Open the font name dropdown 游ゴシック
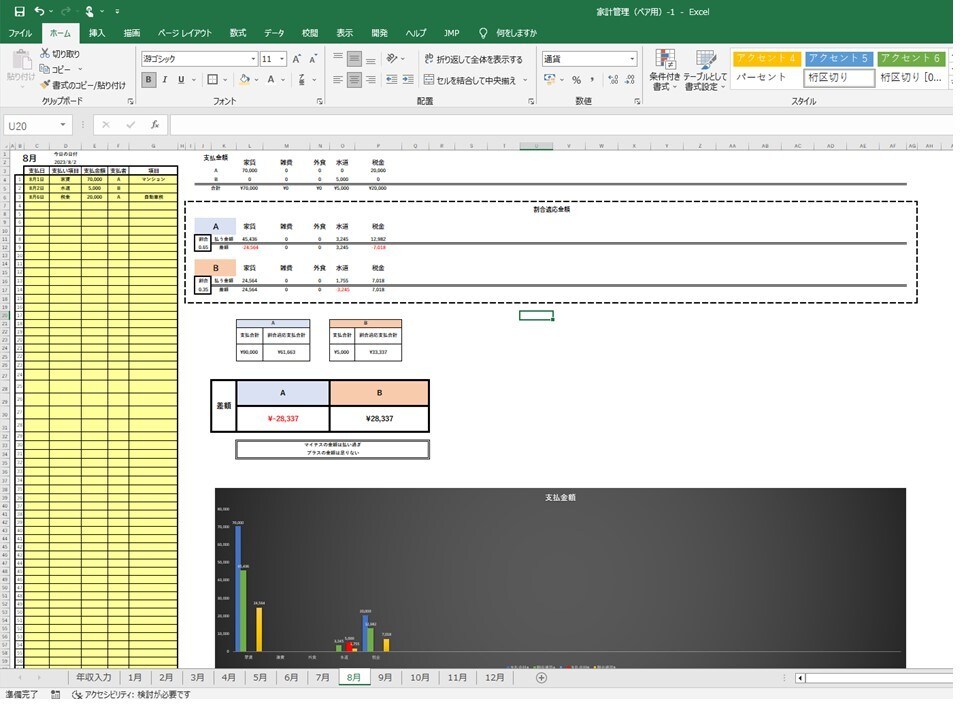 [x=253, y=59]
